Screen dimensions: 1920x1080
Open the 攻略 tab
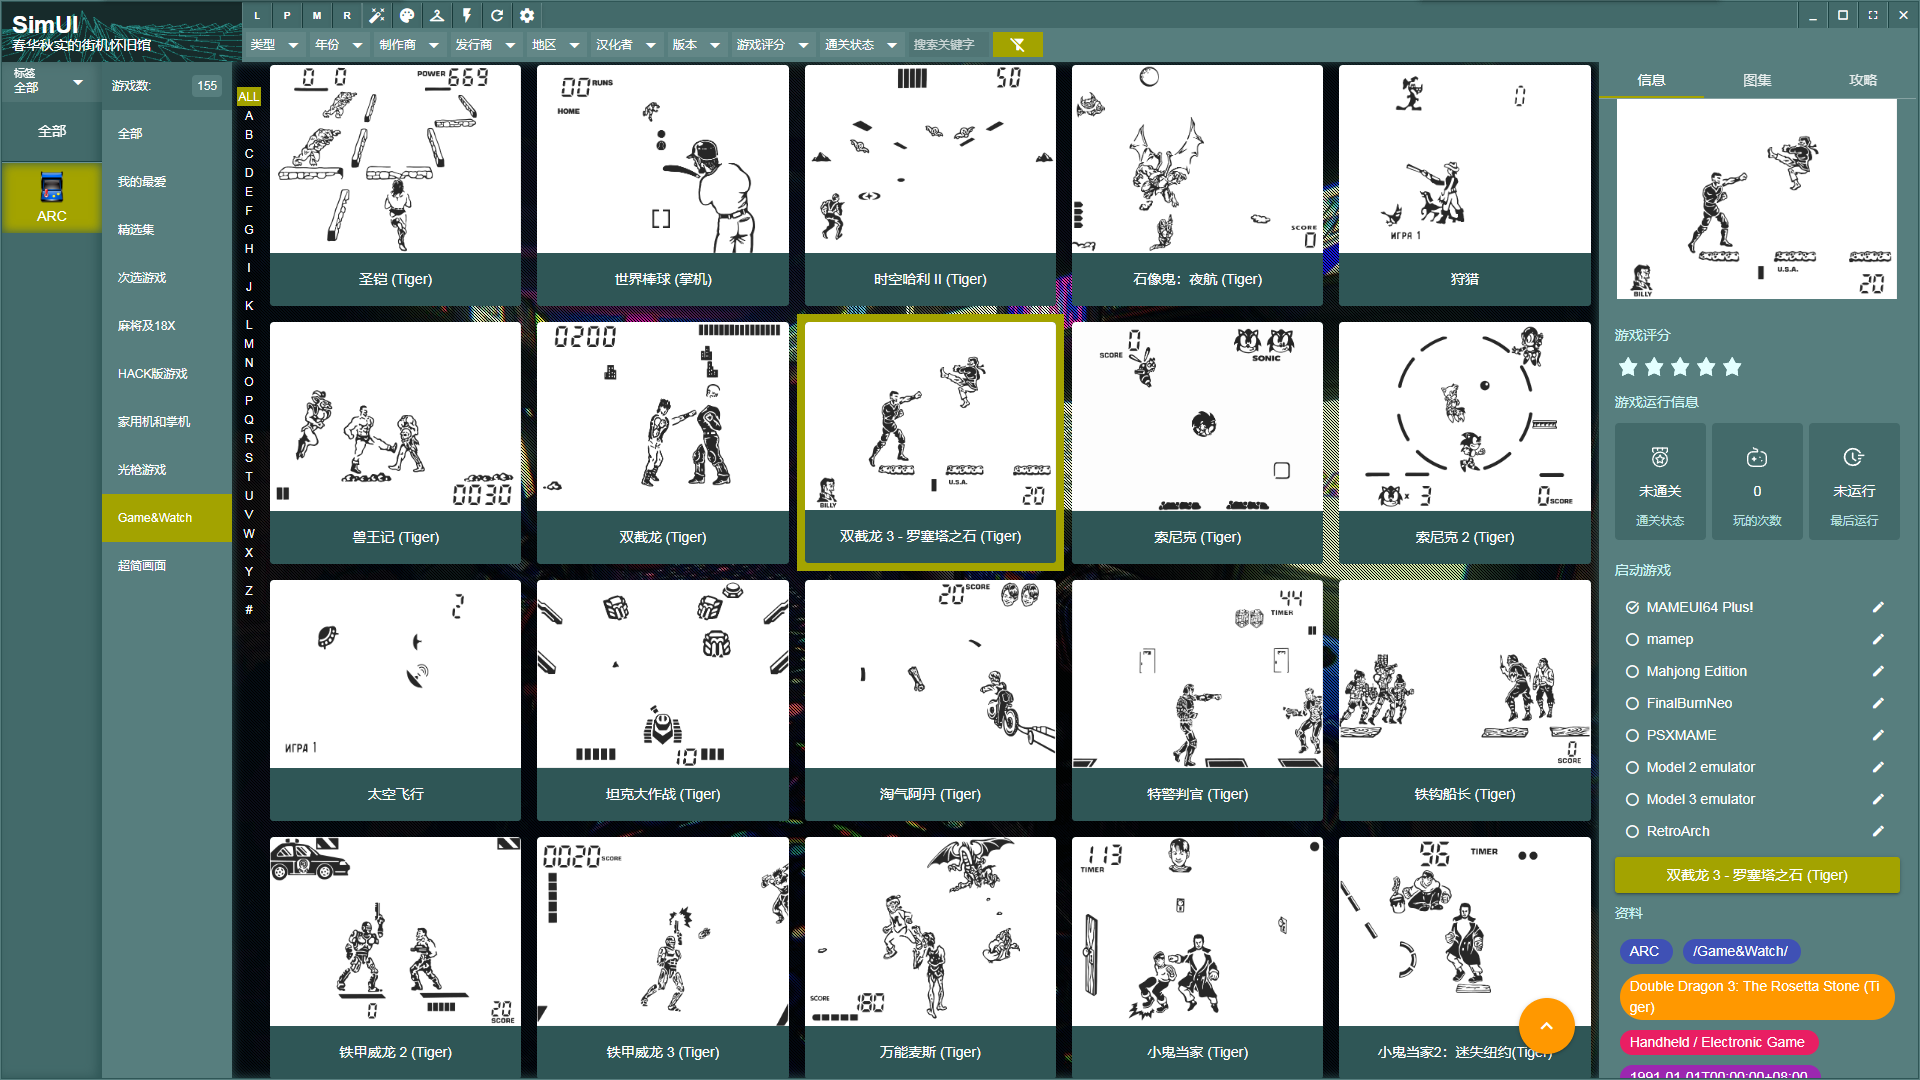[1863, 80]
